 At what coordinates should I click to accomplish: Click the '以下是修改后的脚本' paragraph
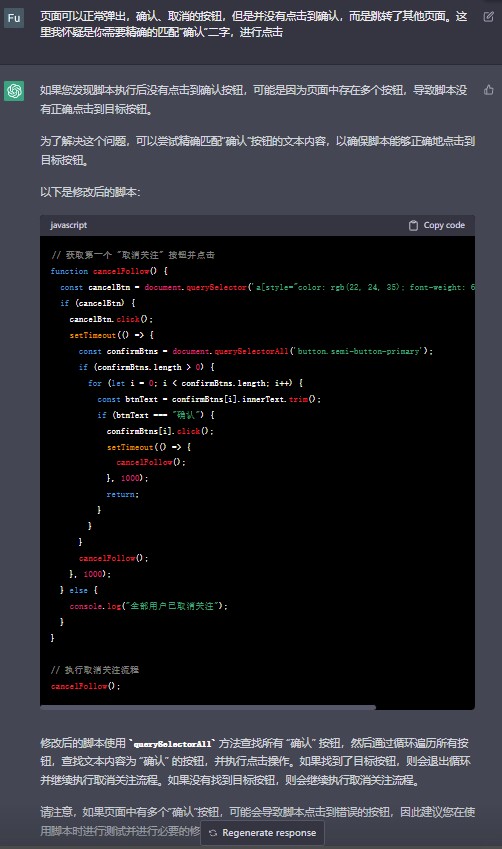(x=90, y=192)
